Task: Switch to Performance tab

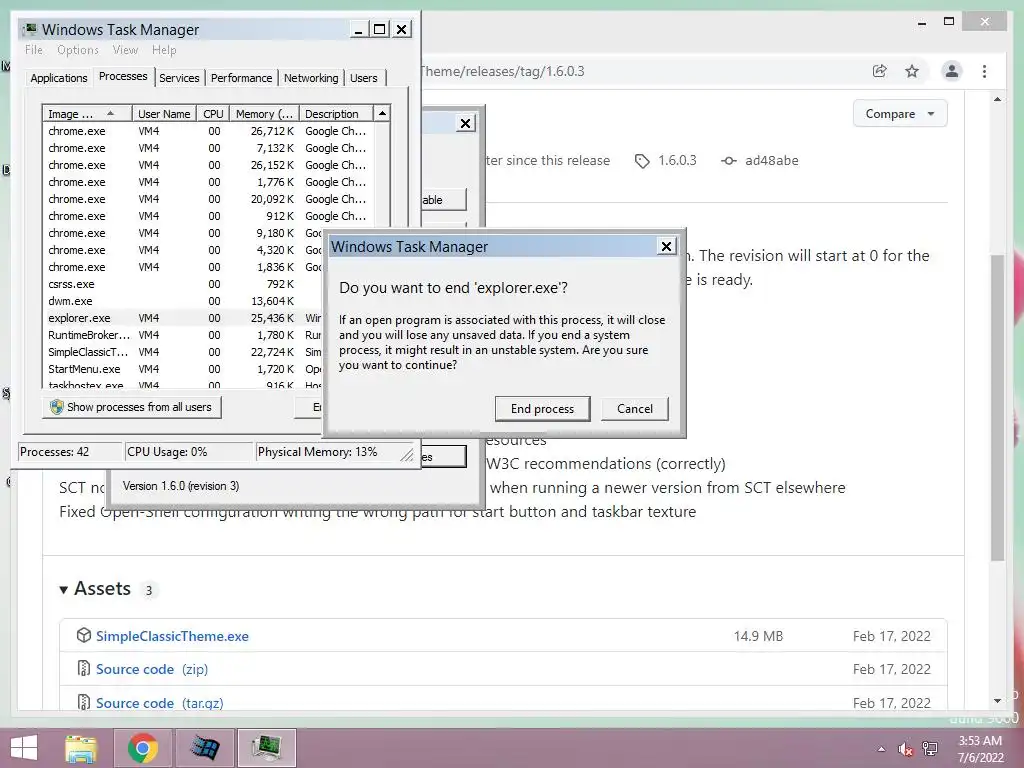Action: point(241,78)
